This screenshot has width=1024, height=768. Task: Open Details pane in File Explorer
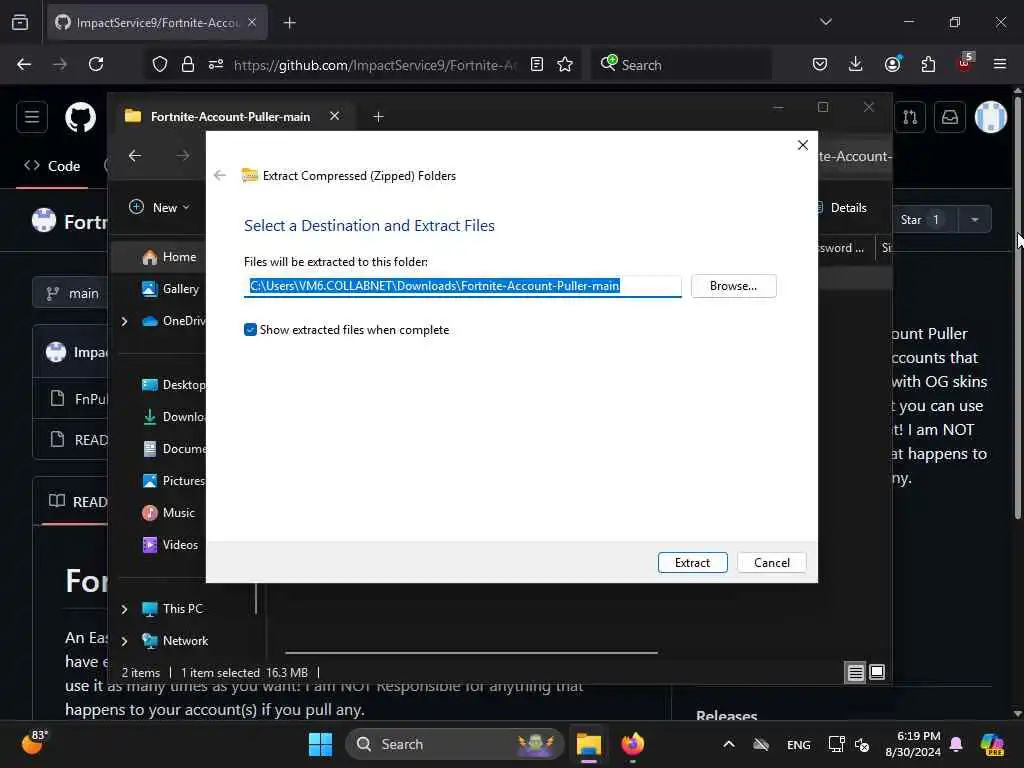[842, 208]
